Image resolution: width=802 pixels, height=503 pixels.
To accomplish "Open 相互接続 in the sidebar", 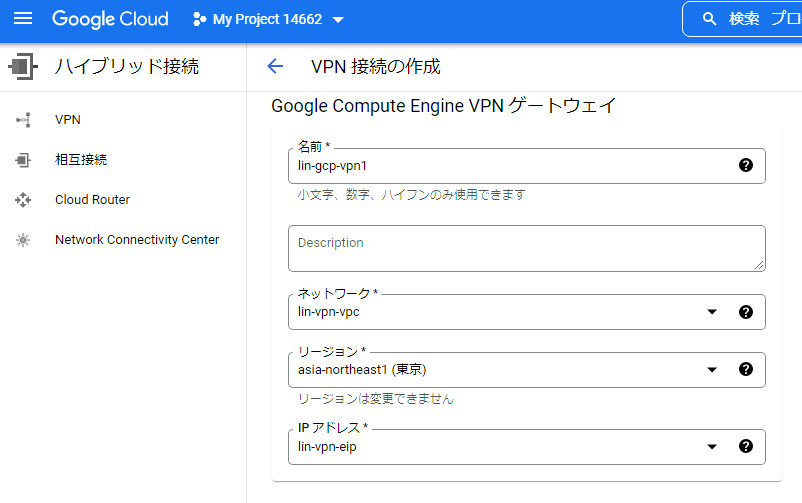I will 81,160.
